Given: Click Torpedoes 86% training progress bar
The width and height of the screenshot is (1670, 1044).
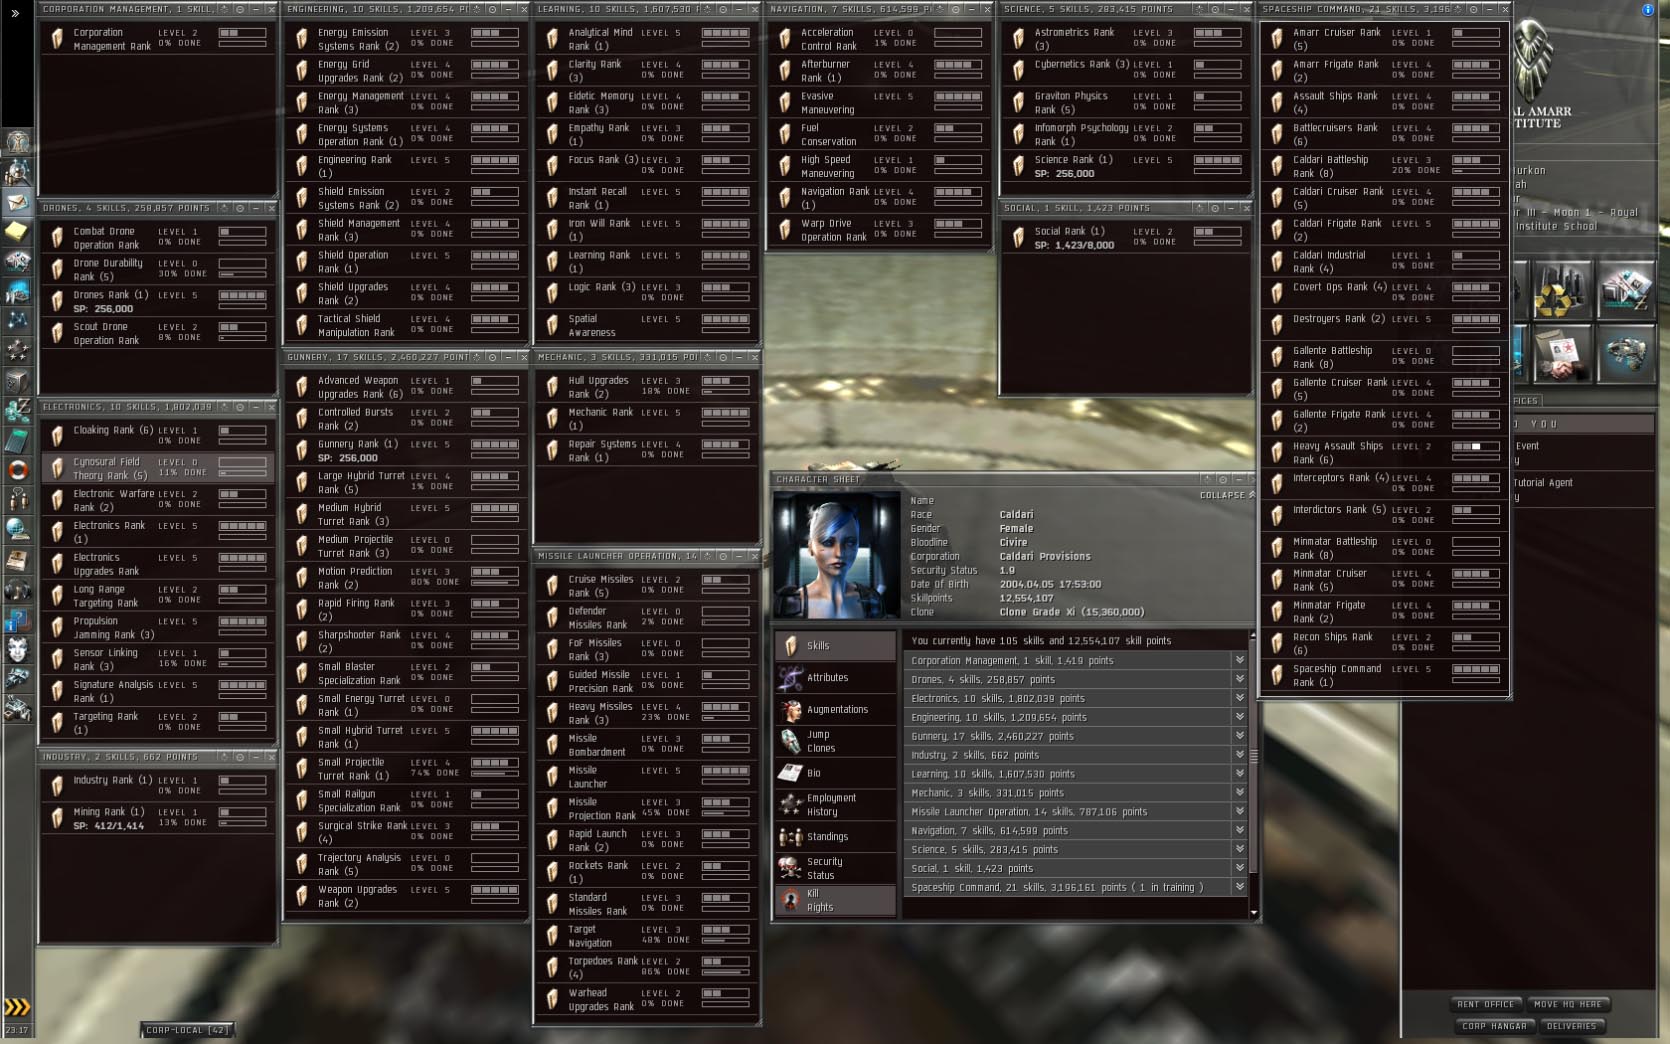Looking at the screenshot, I should coord(725,973).
